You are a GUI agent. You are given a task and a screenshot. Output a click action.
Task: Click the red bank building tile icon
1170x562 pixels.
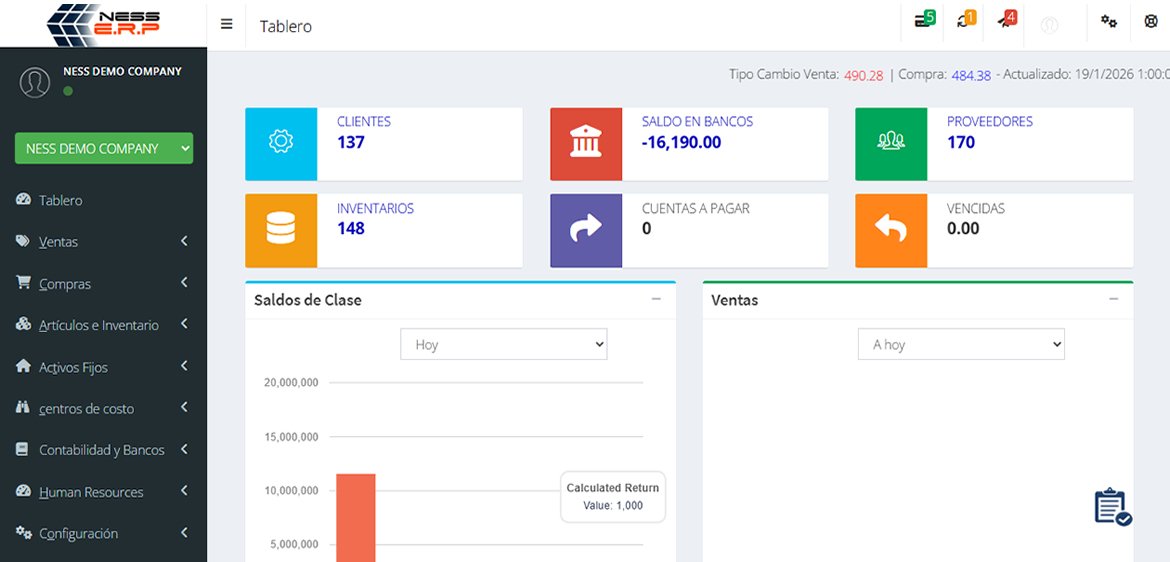(x=586, y=142)
